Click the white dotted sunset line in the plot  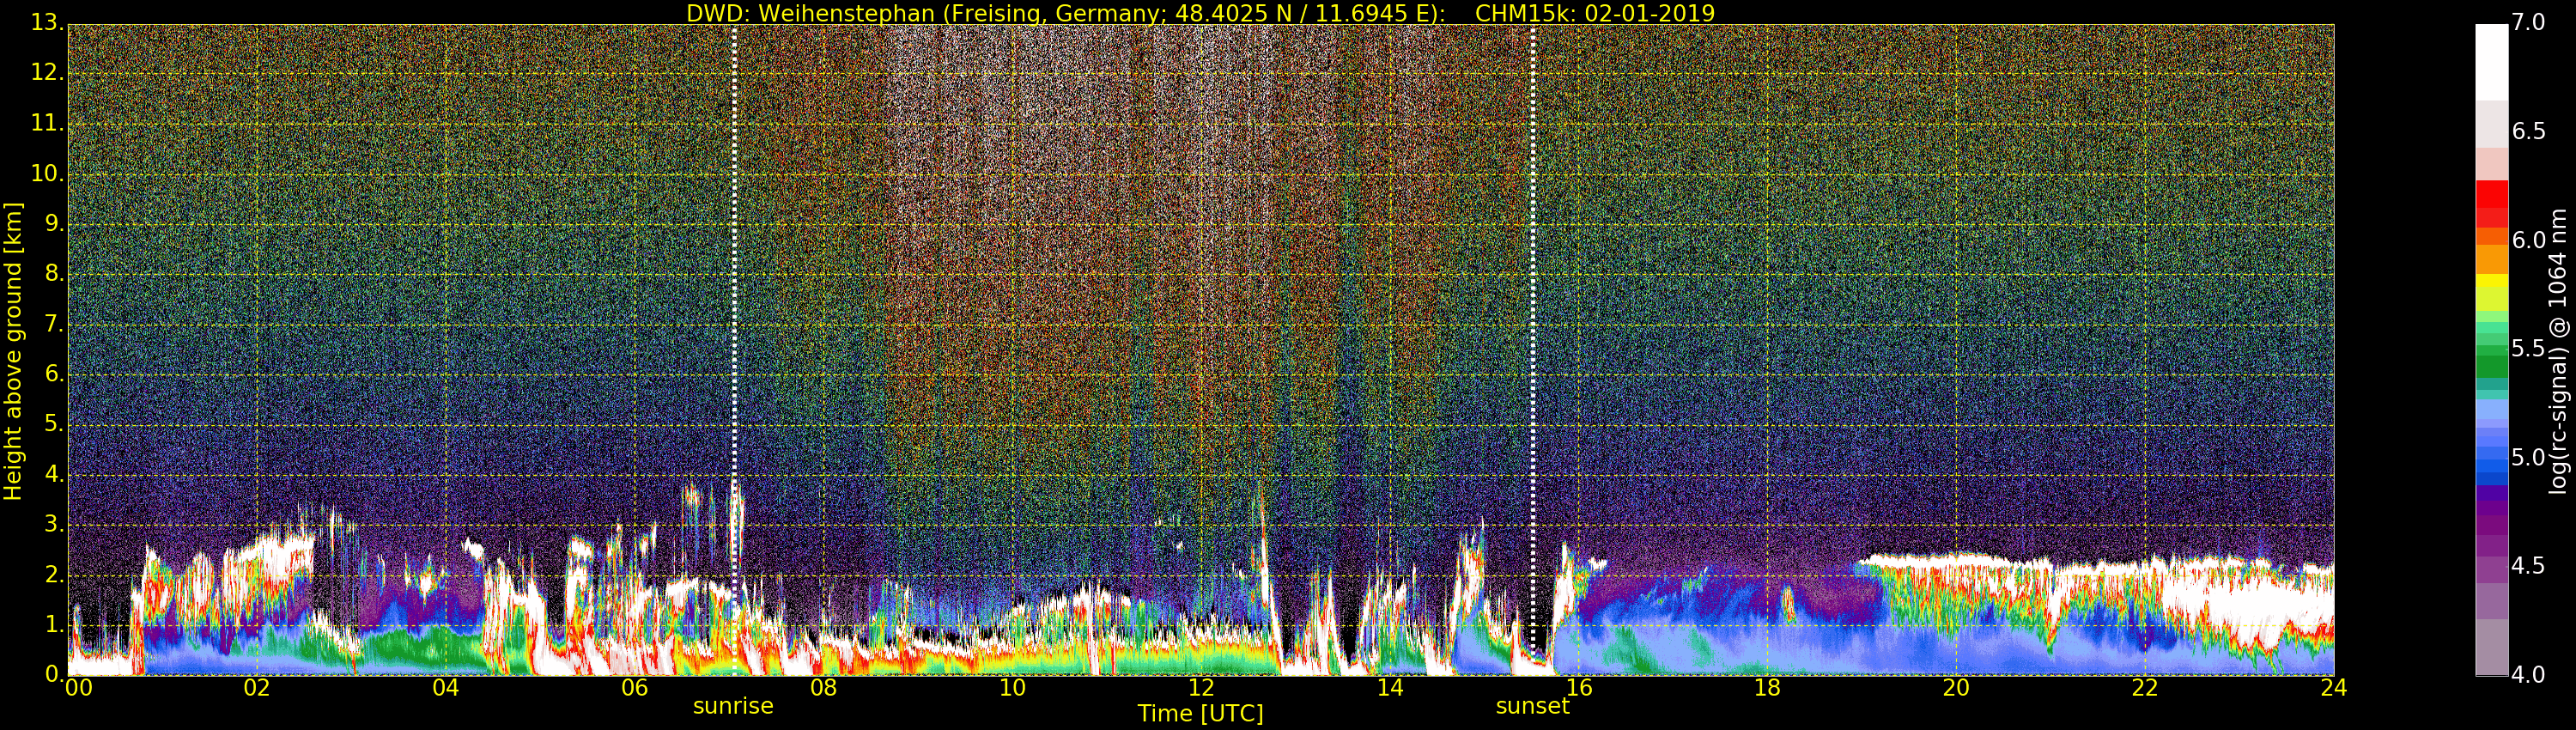tap(1532, 300)
